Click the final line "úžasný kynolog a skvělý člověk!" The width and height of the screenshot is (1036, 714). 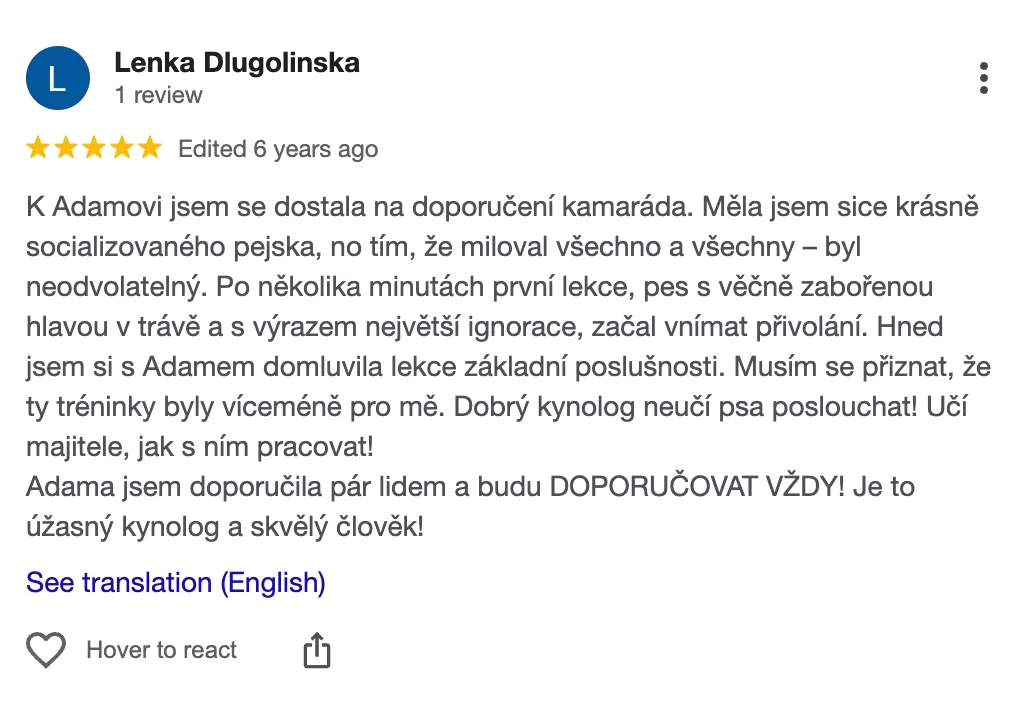click(x=225, y=527)
